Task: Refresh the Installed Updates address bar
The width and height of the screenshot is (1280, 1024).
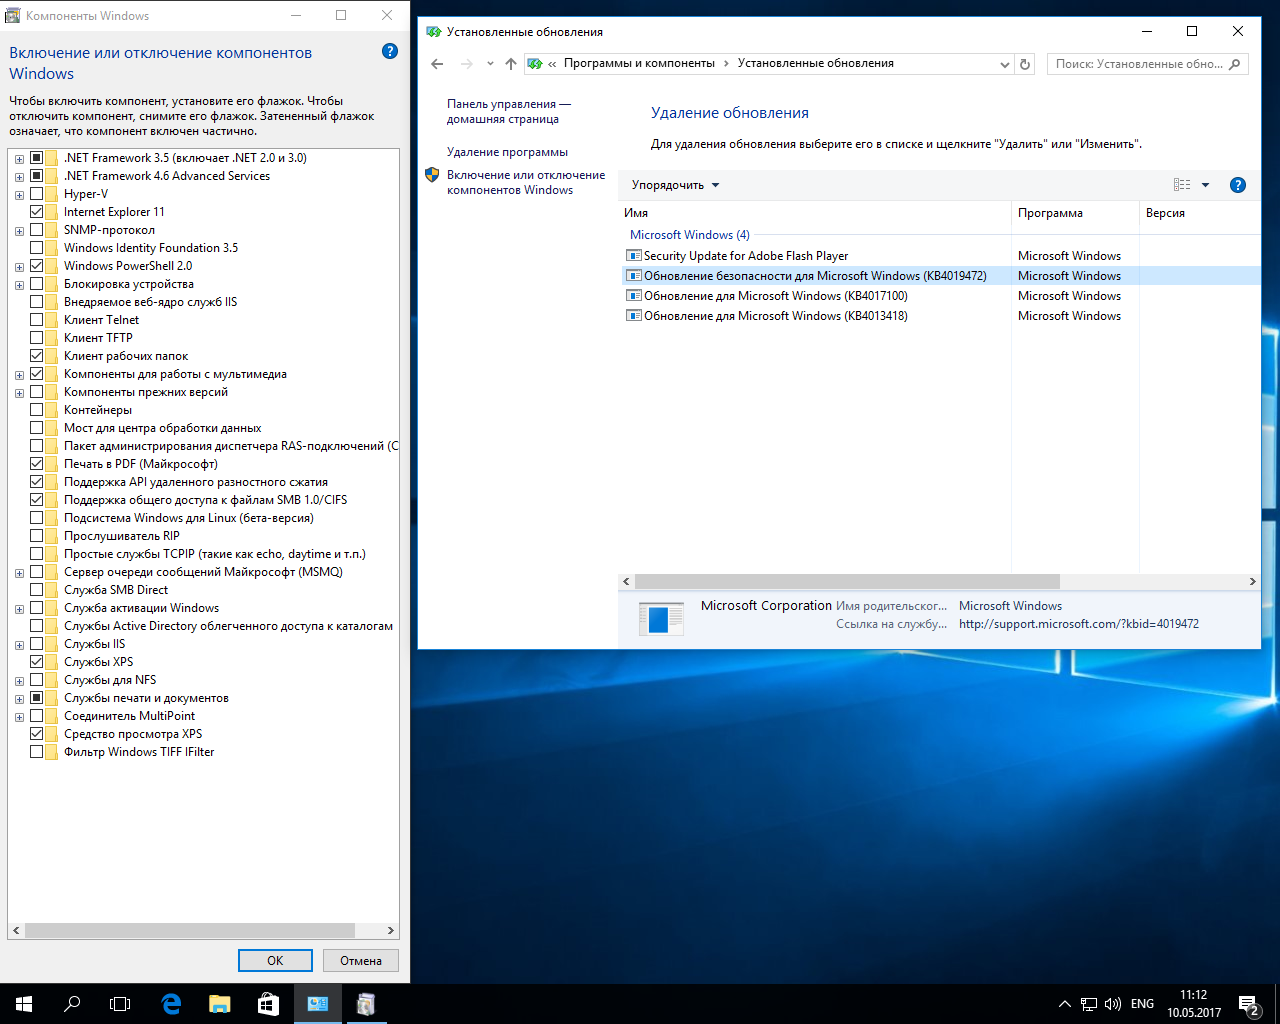Action: [x=1024, y=64]
